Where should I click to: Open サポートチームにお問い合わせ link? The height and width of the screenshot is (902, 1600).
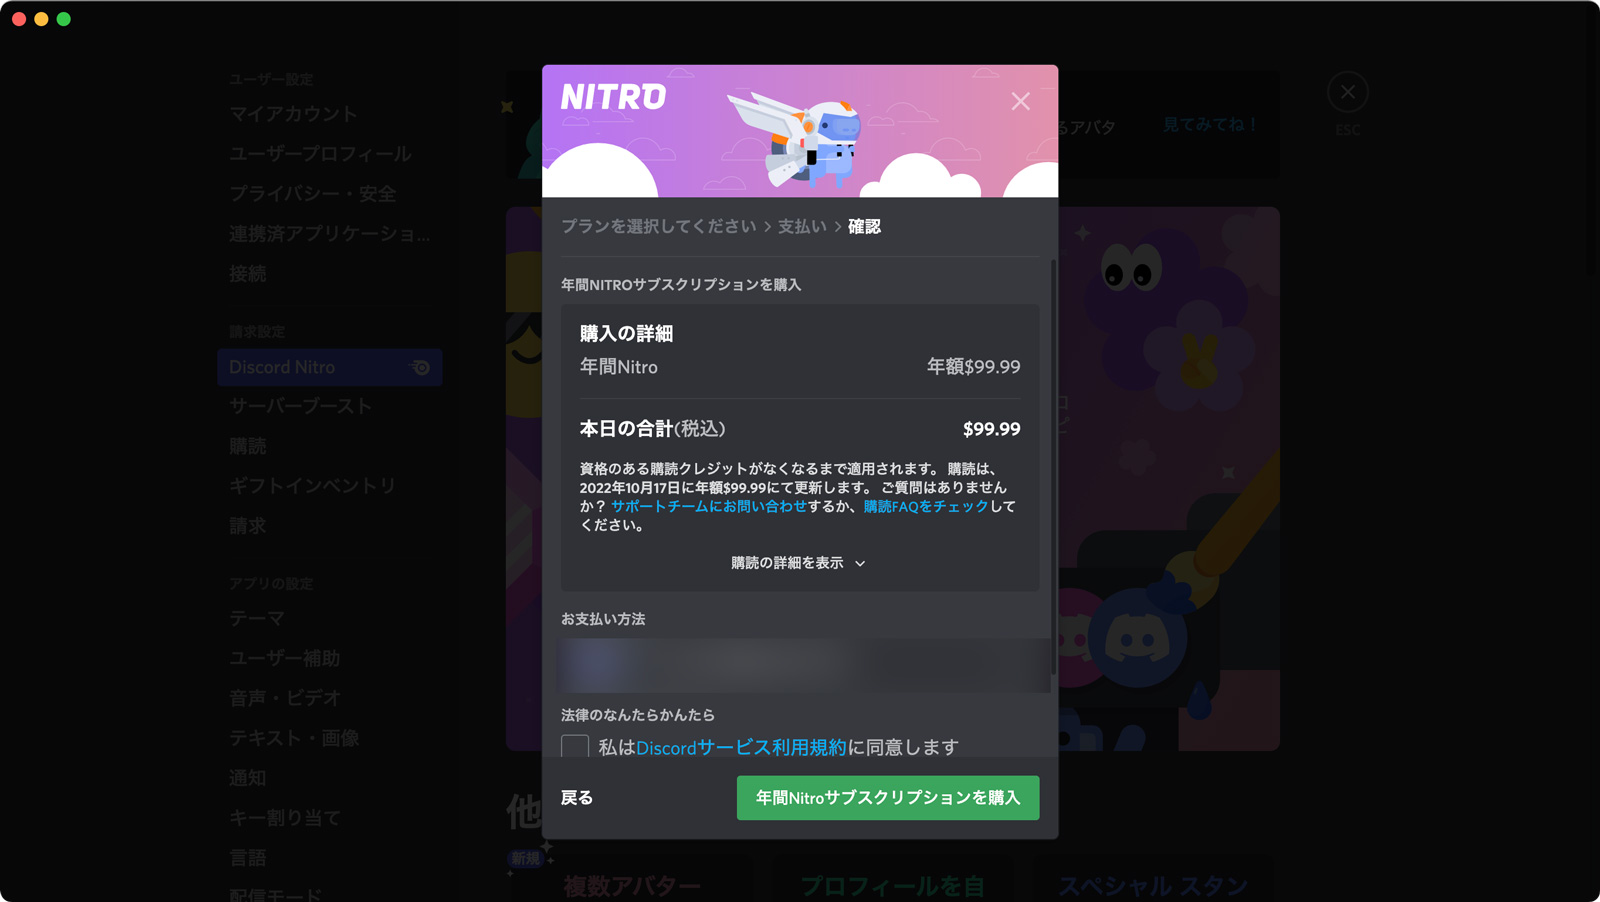pyautogui.click(x=709, y=507)
